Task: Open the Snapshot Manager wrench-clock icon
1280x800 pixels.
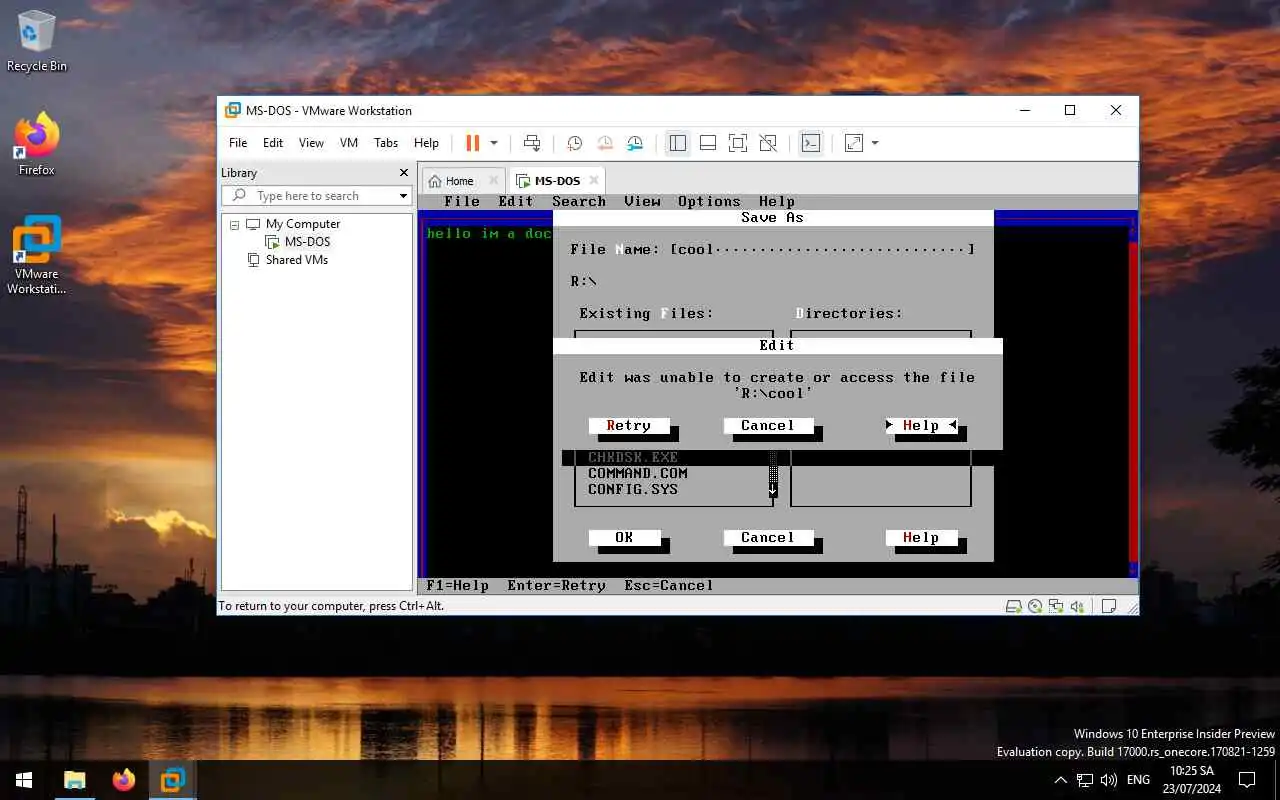Action: pyautogui.click(x=636, y=143)
